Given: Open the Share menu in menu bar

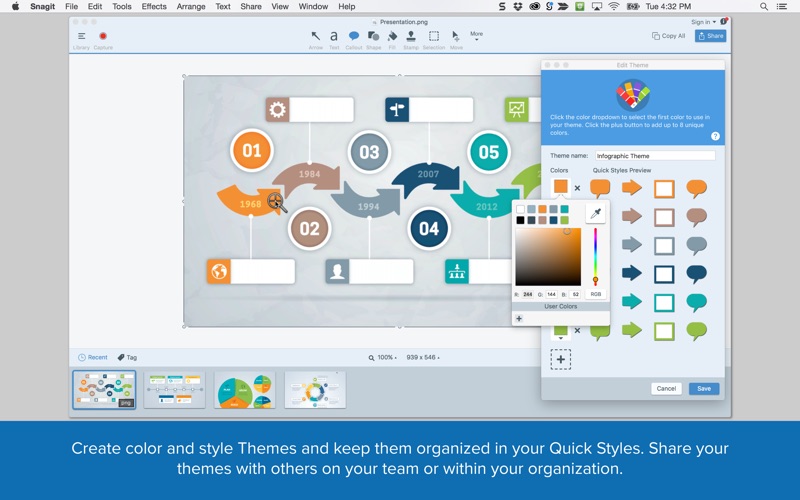Looking at the screenshot, I should click(x=251, y=7).
